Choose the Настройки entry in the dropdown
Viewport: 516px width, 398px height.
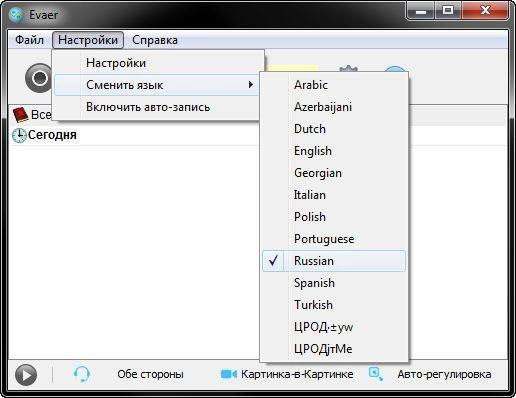pyautogui.click(x=157, y=63)
